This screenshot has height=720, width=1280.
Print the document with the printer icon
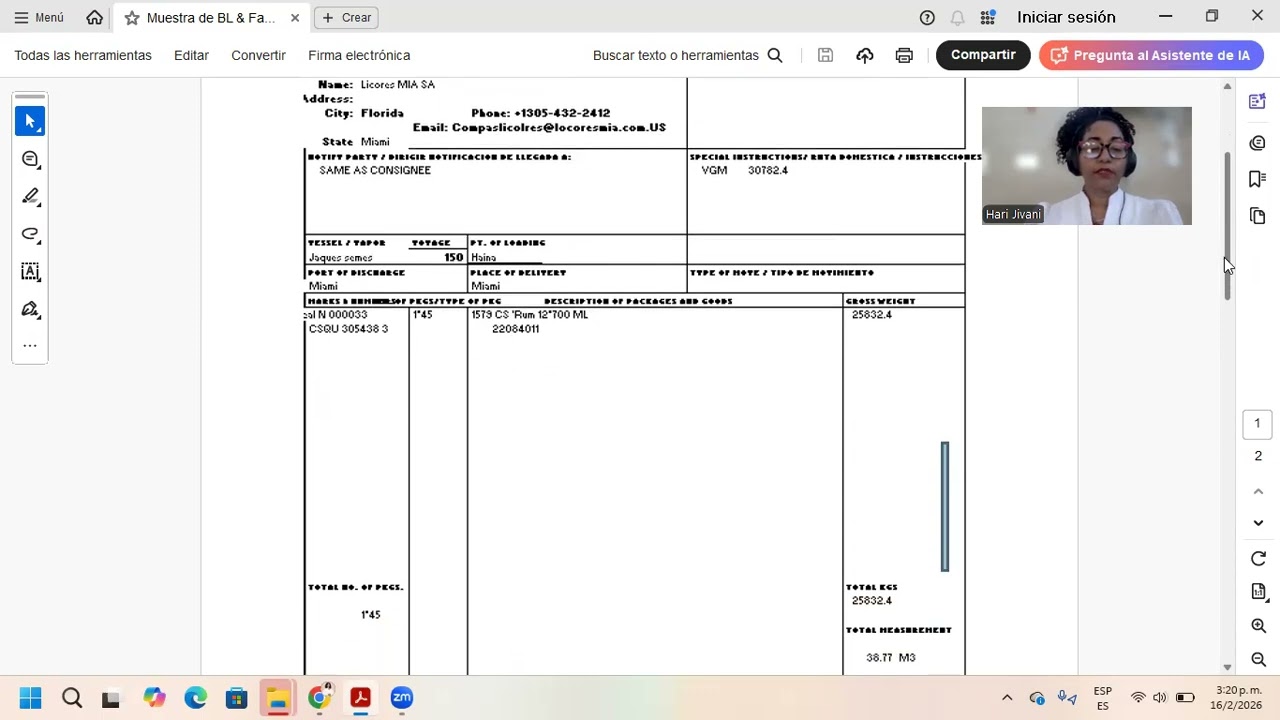(x=904, y=55)
